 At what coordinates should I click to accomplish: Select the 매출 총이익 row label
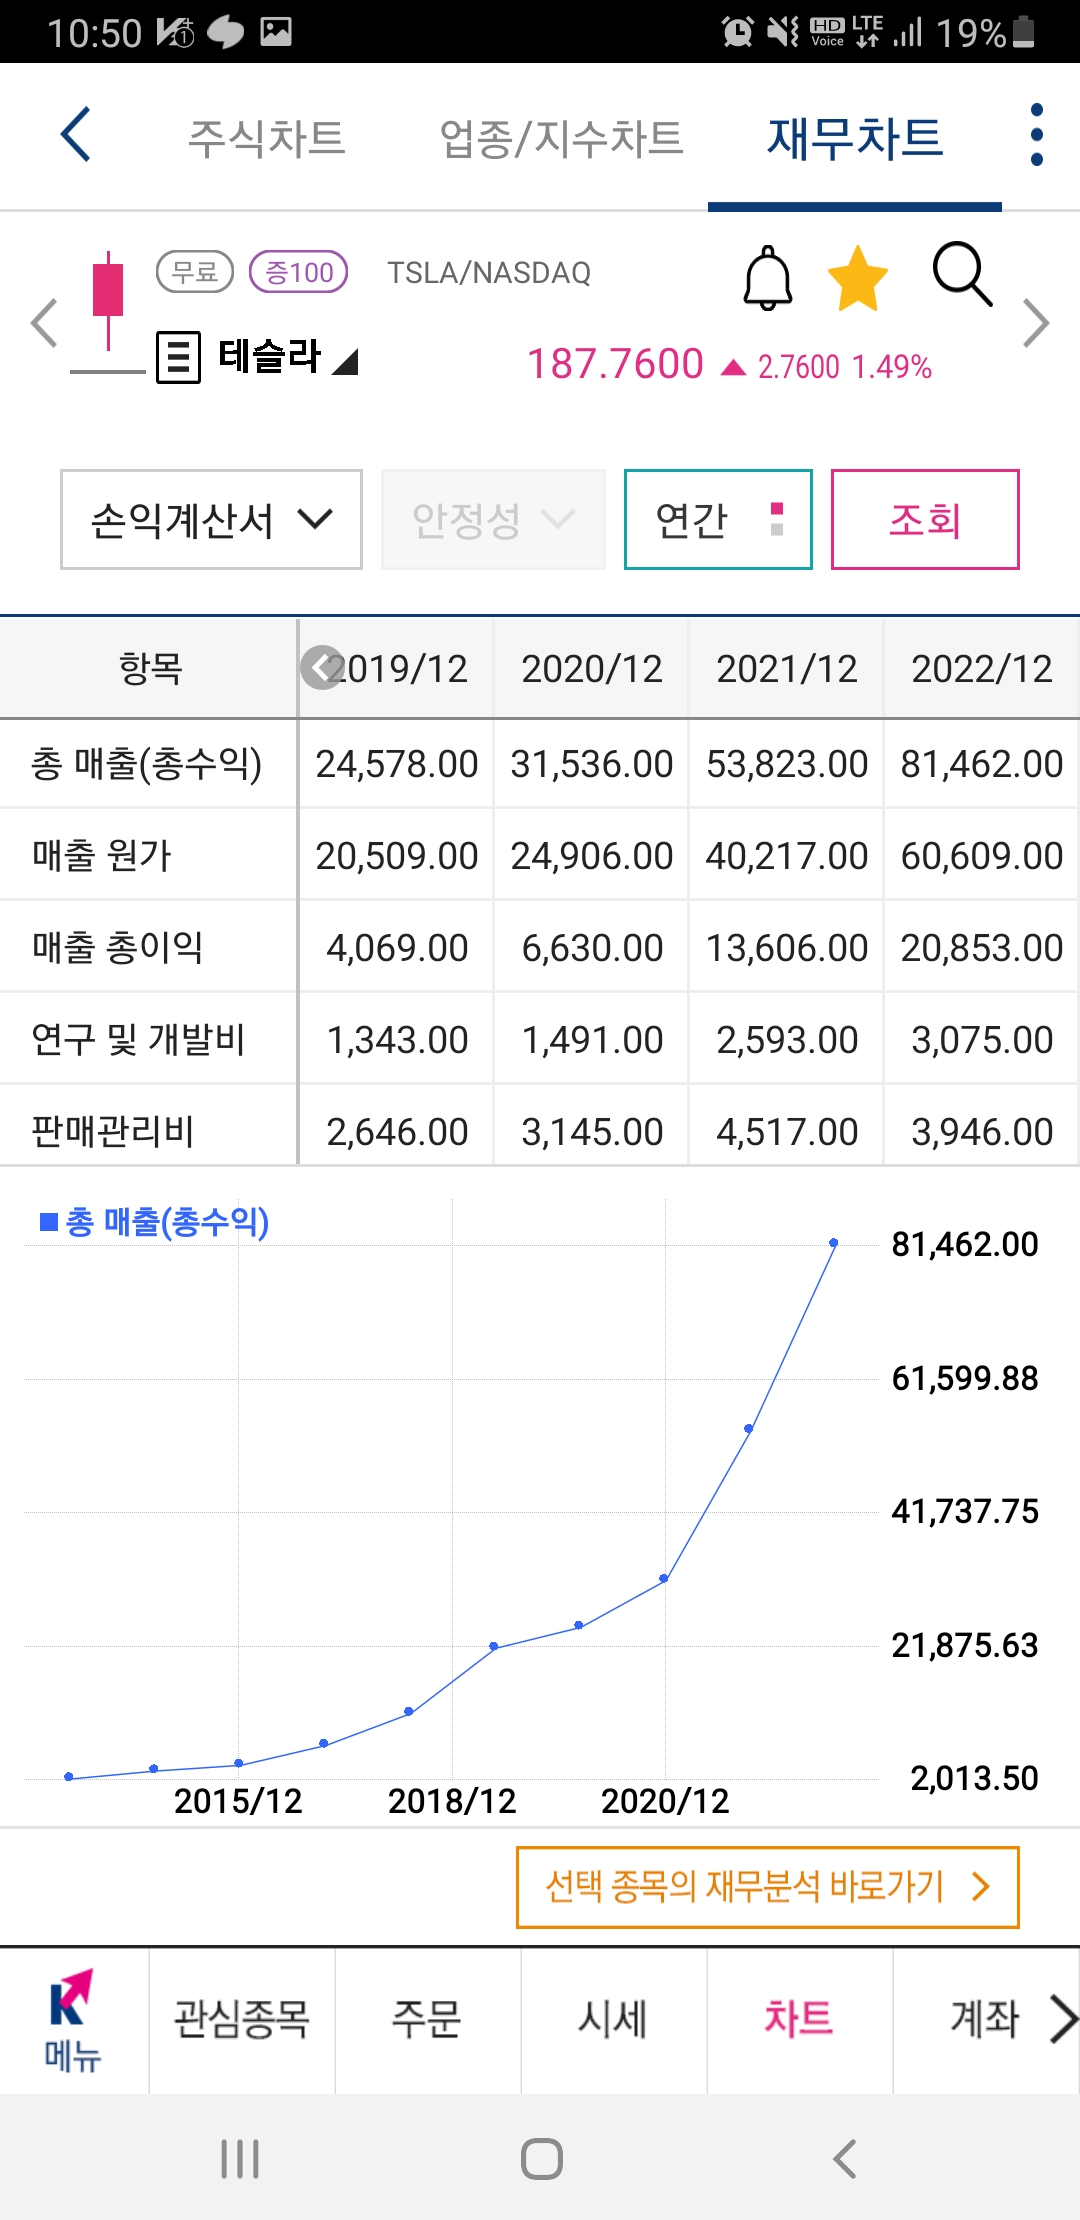(x=118, y=948)
